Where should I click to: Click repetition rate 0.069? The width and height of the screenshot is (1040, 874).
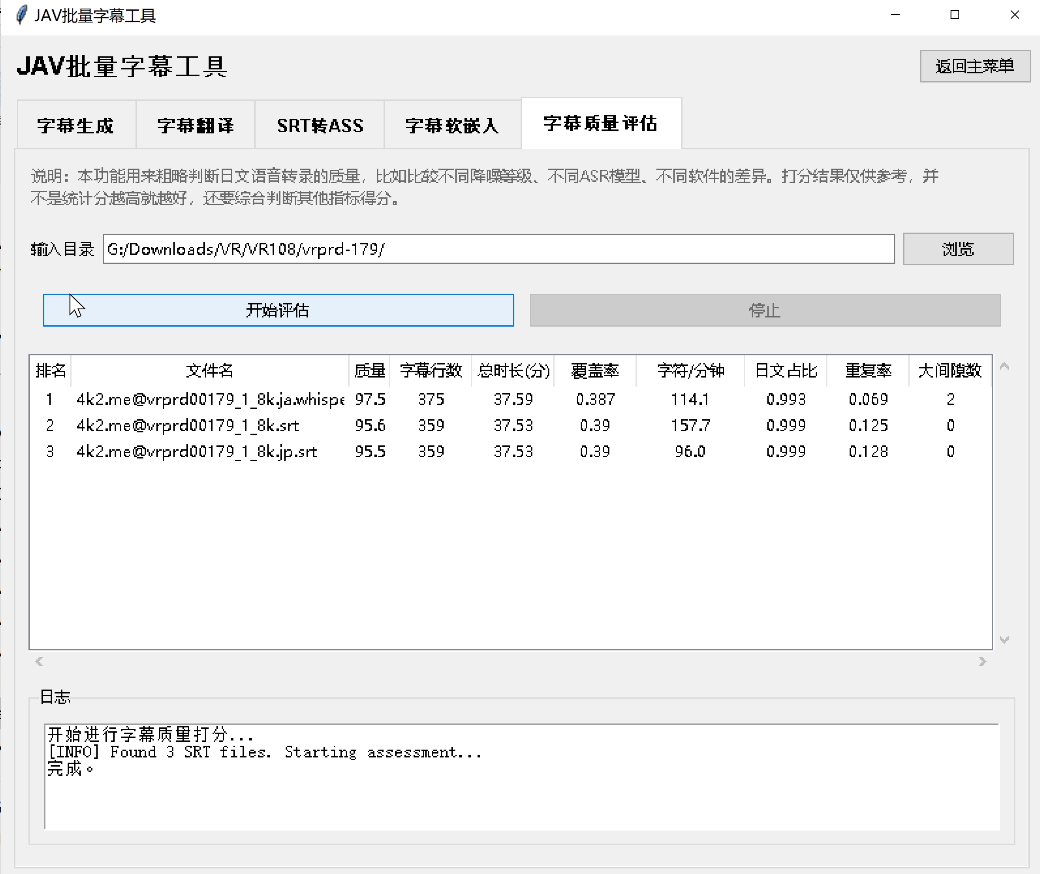pyautogui.click(x=868, y=399)
